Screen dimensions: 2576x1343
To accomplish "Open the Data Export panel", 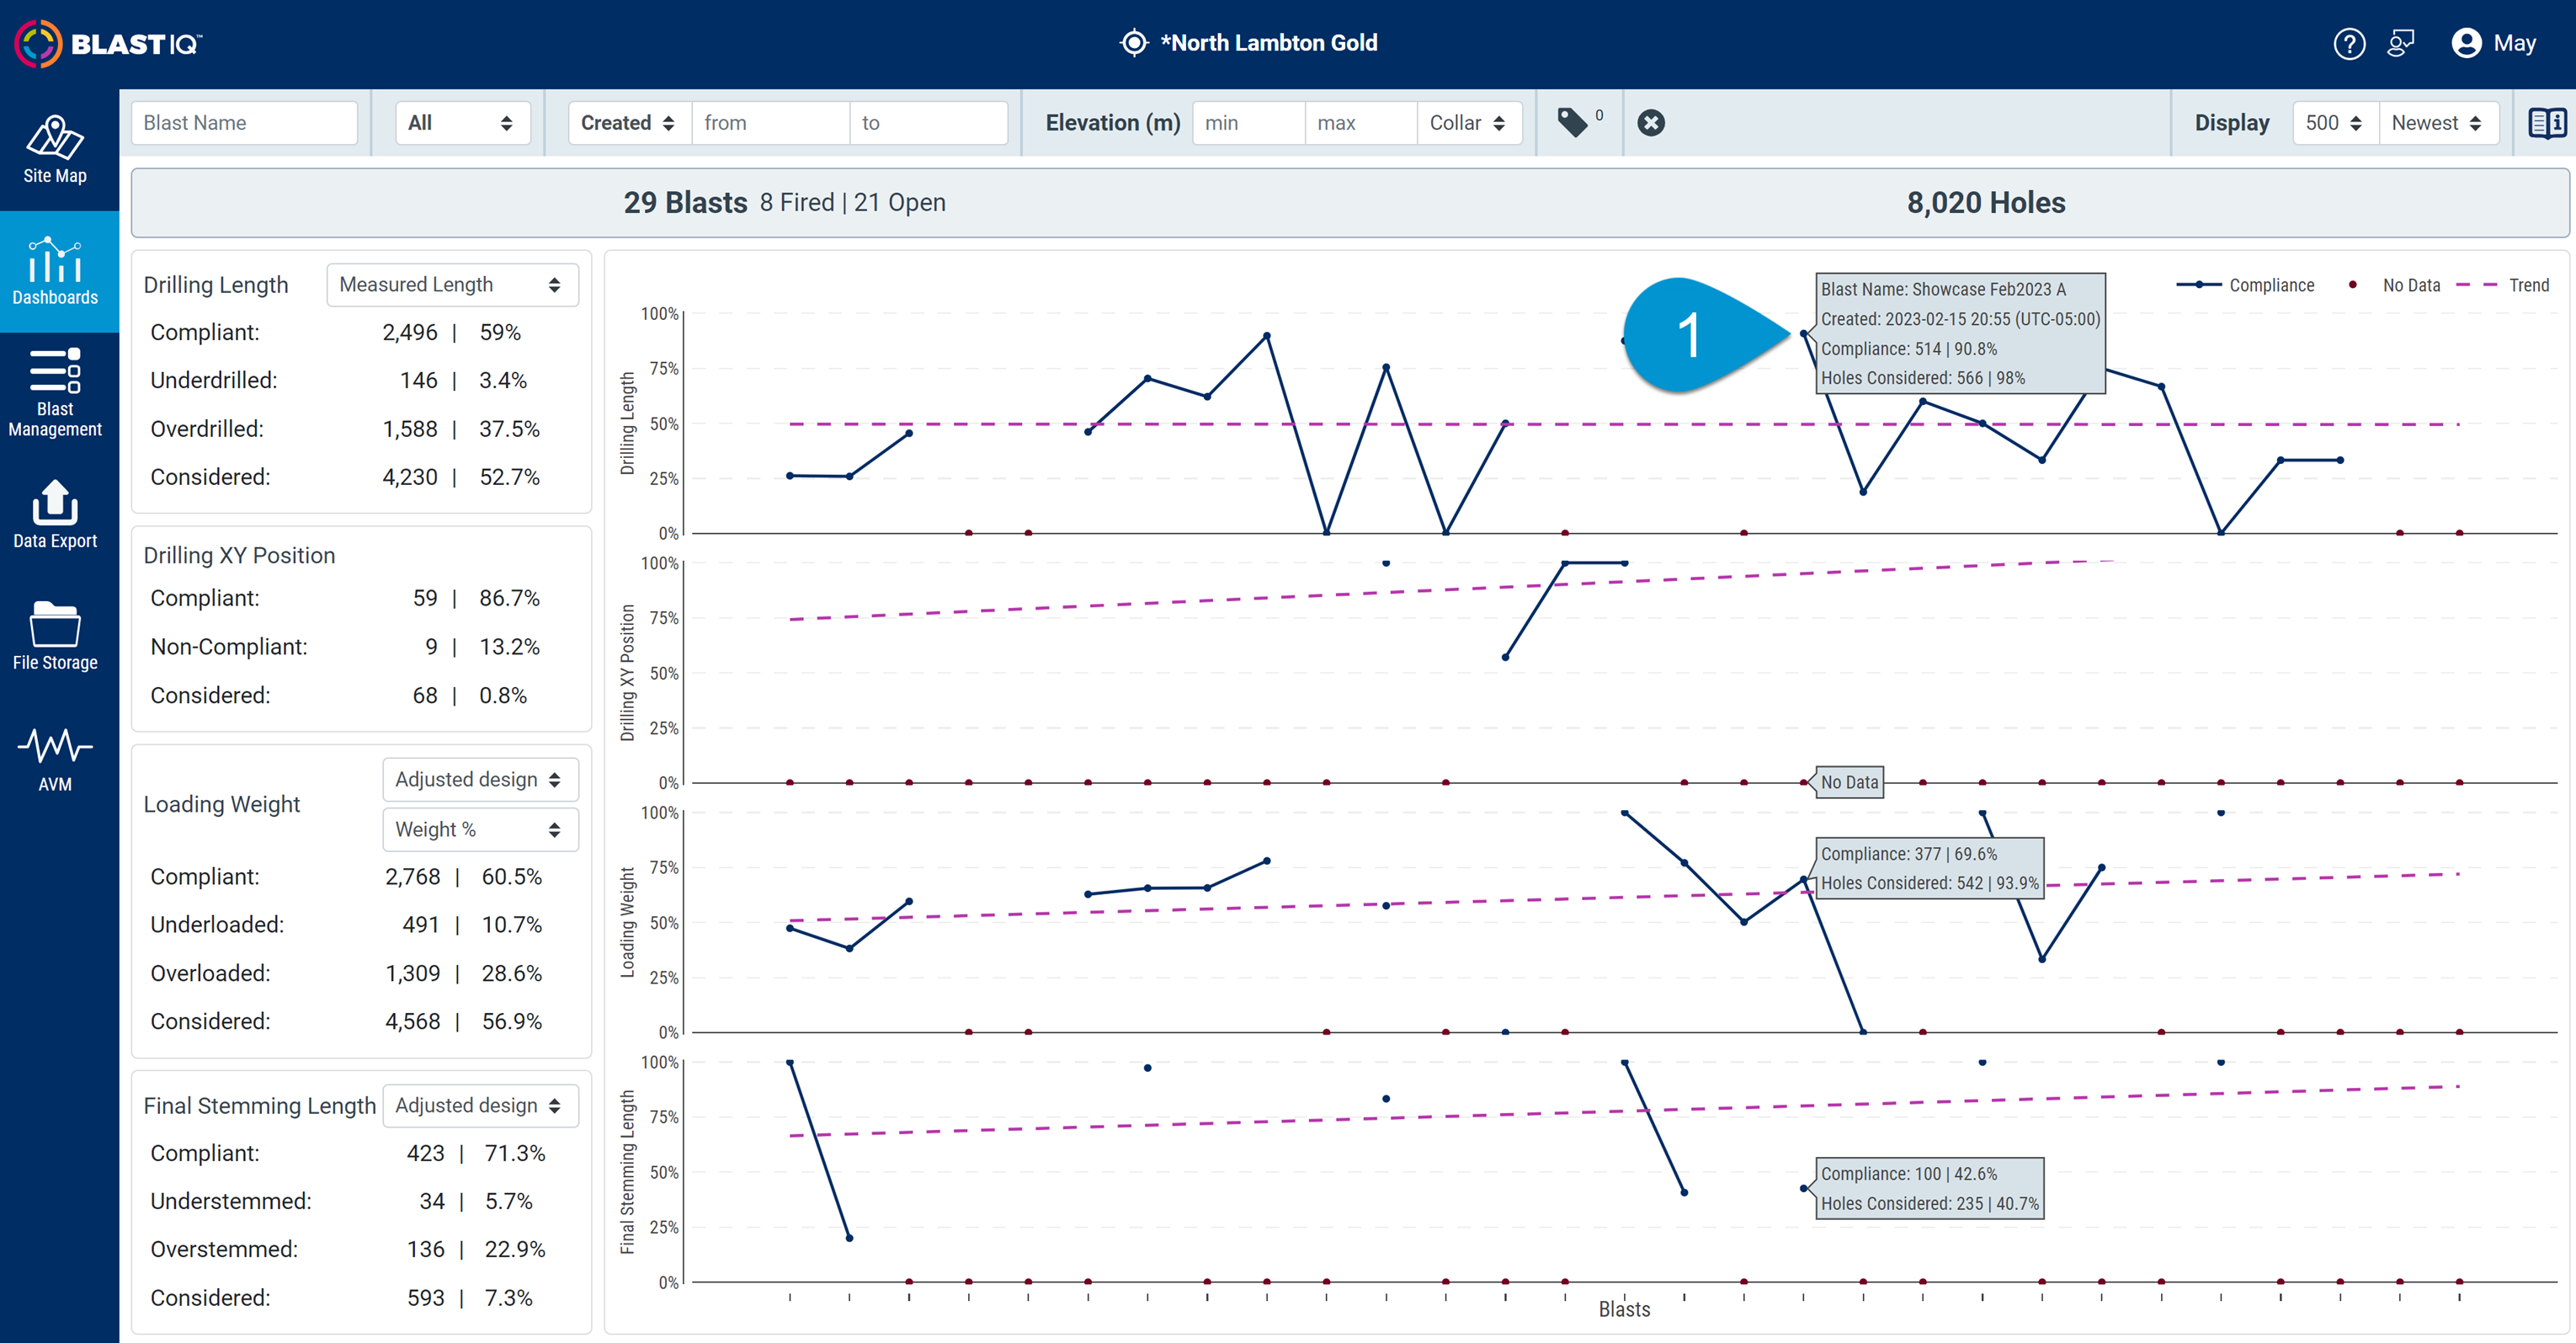I will (55, 515).
